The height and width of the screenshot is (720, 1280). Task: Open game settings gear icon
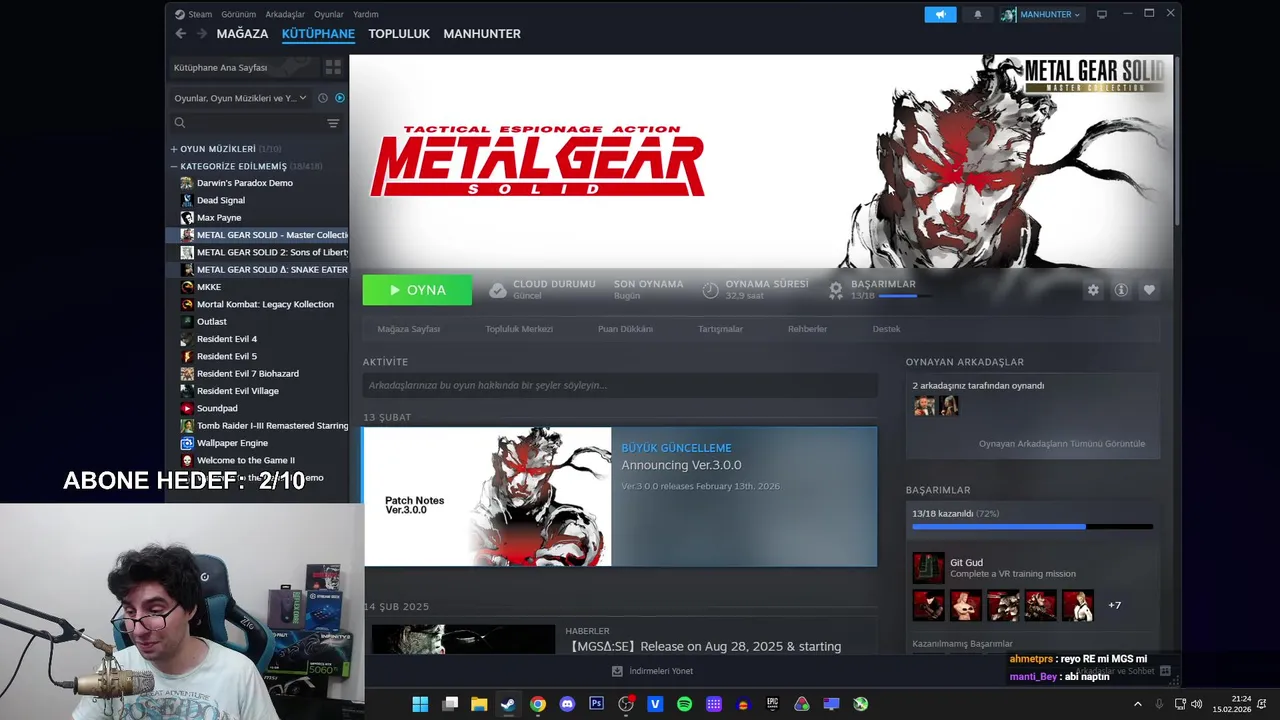[1093, 290]
